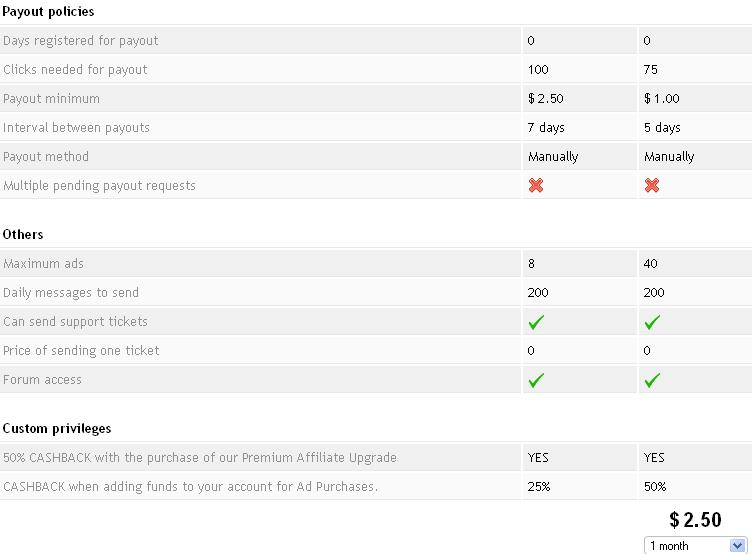Click the first green checkmark for support tickets

[x=536, y=322]
